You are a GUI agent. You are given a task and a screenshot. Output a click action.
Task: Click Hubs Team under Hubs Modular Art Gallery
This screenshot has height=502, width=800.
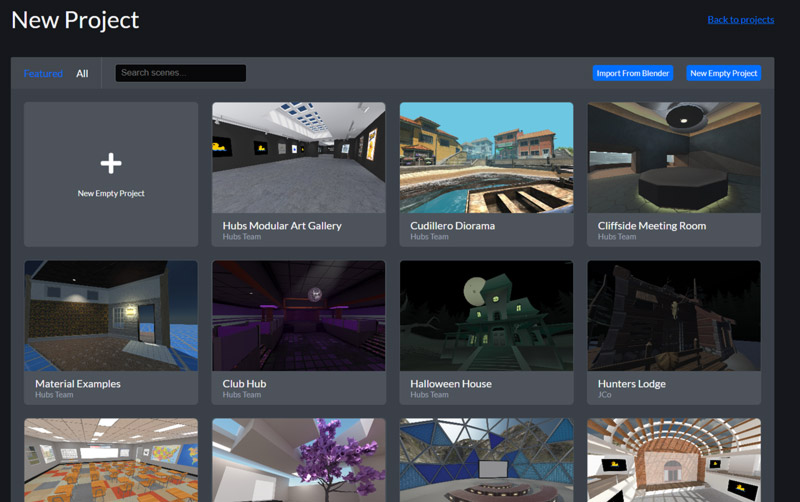241,237
